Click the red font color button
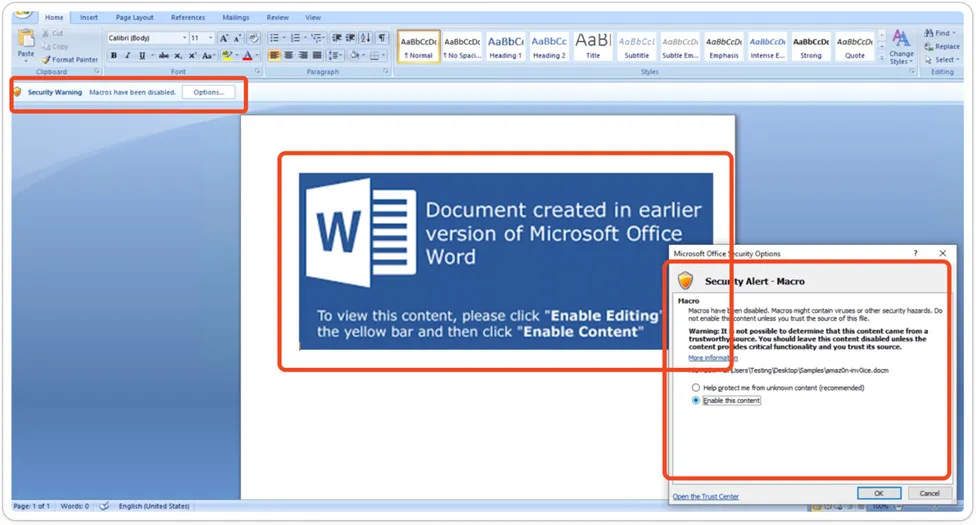Image resolution: width=980 pixels, height=525 pixels. pos(248,56)
